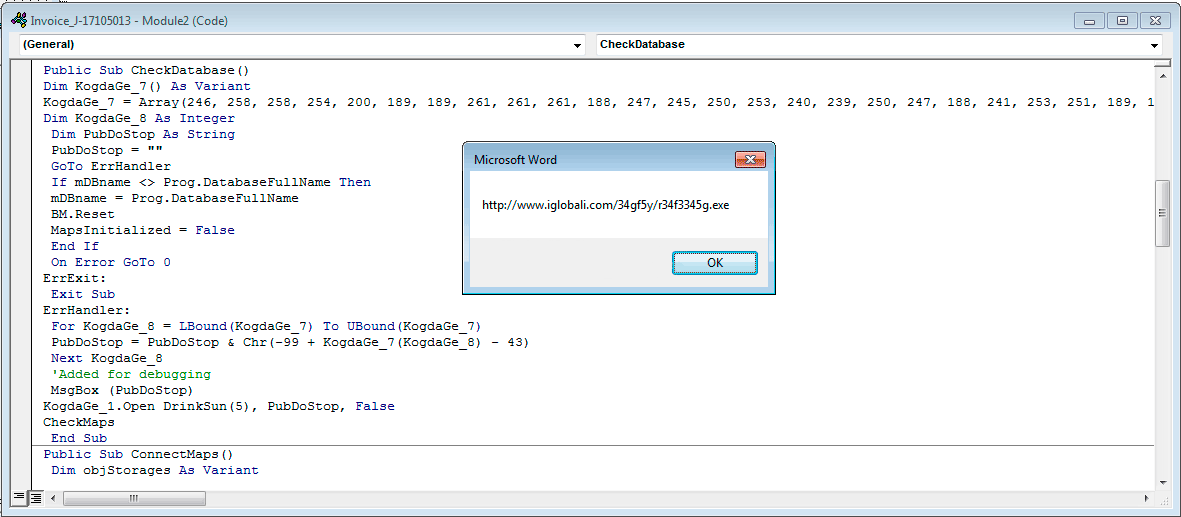Close the Module2 code window
Viewport: 1181px width, 517px height.
click(x=1155, y=20)
